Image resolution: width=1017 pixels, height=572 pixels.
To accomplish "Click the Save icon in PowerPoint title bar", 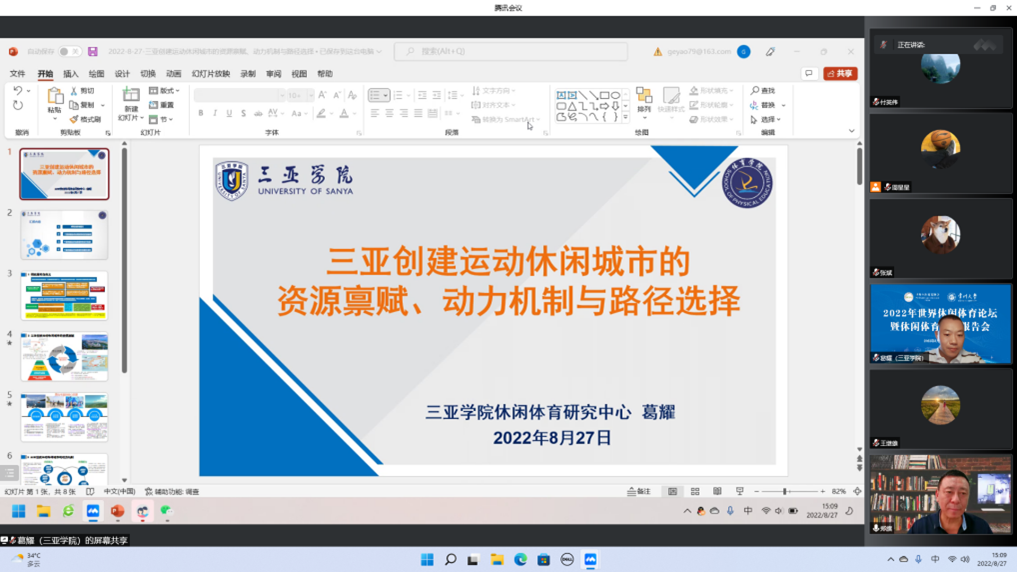I will (x=93, y=51).
